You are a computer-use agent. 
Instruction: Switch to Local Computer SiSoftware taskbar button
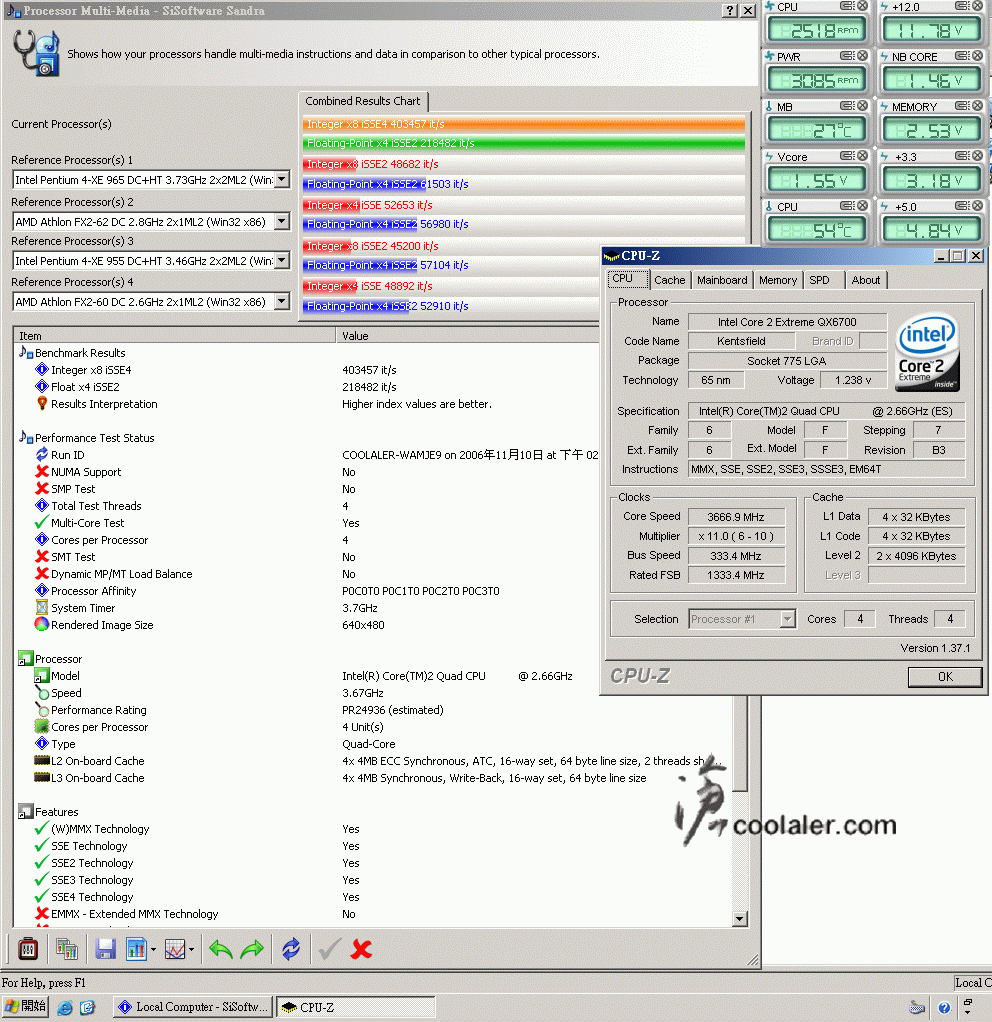coord(192,1007)
